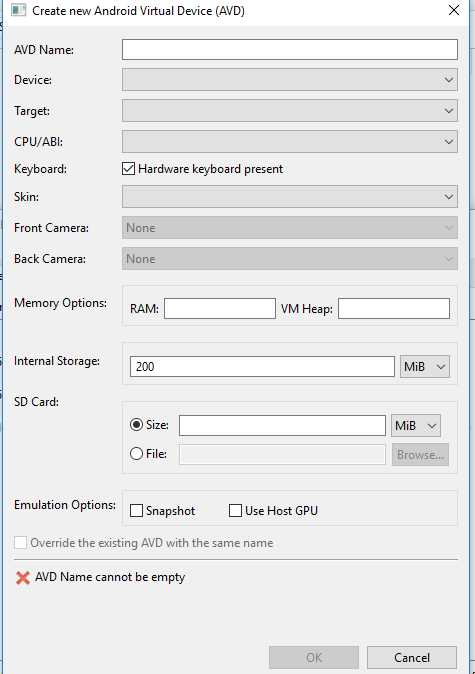Click the red error X icon
Image resolution: width=475 pixels, height=674 pixels.
pos(22,577)
